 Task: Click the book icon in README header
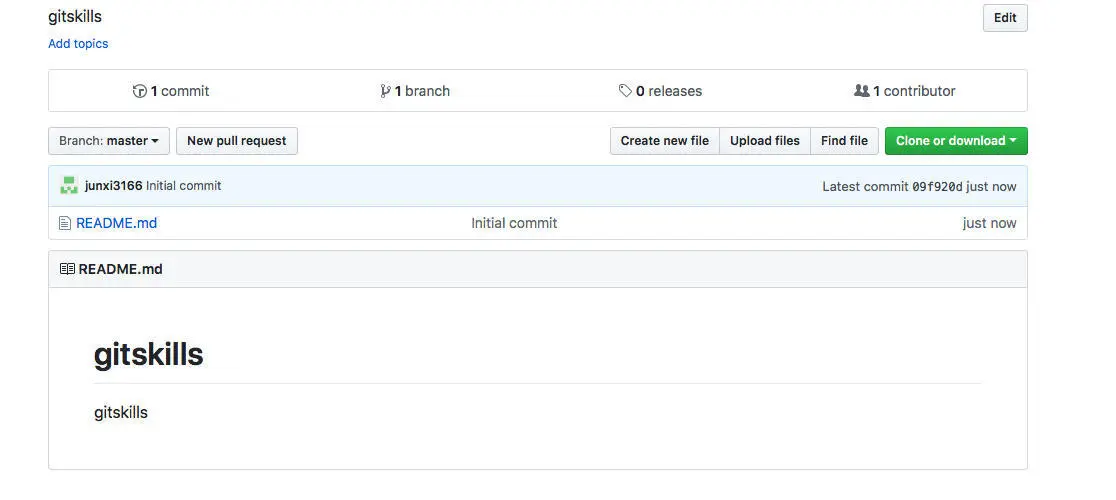point(67,269)
